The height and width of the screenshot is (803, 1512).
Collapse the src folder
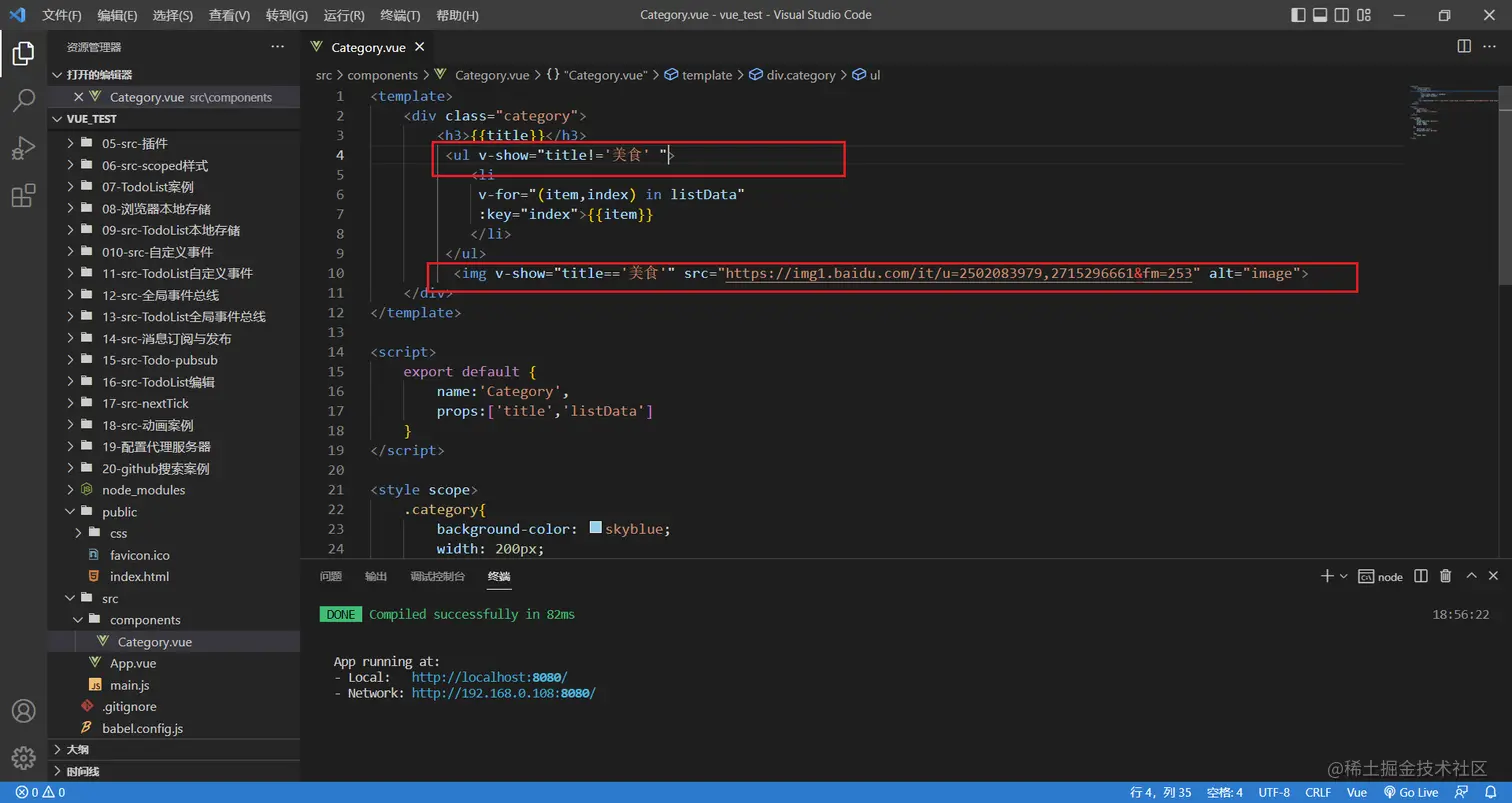174,598
